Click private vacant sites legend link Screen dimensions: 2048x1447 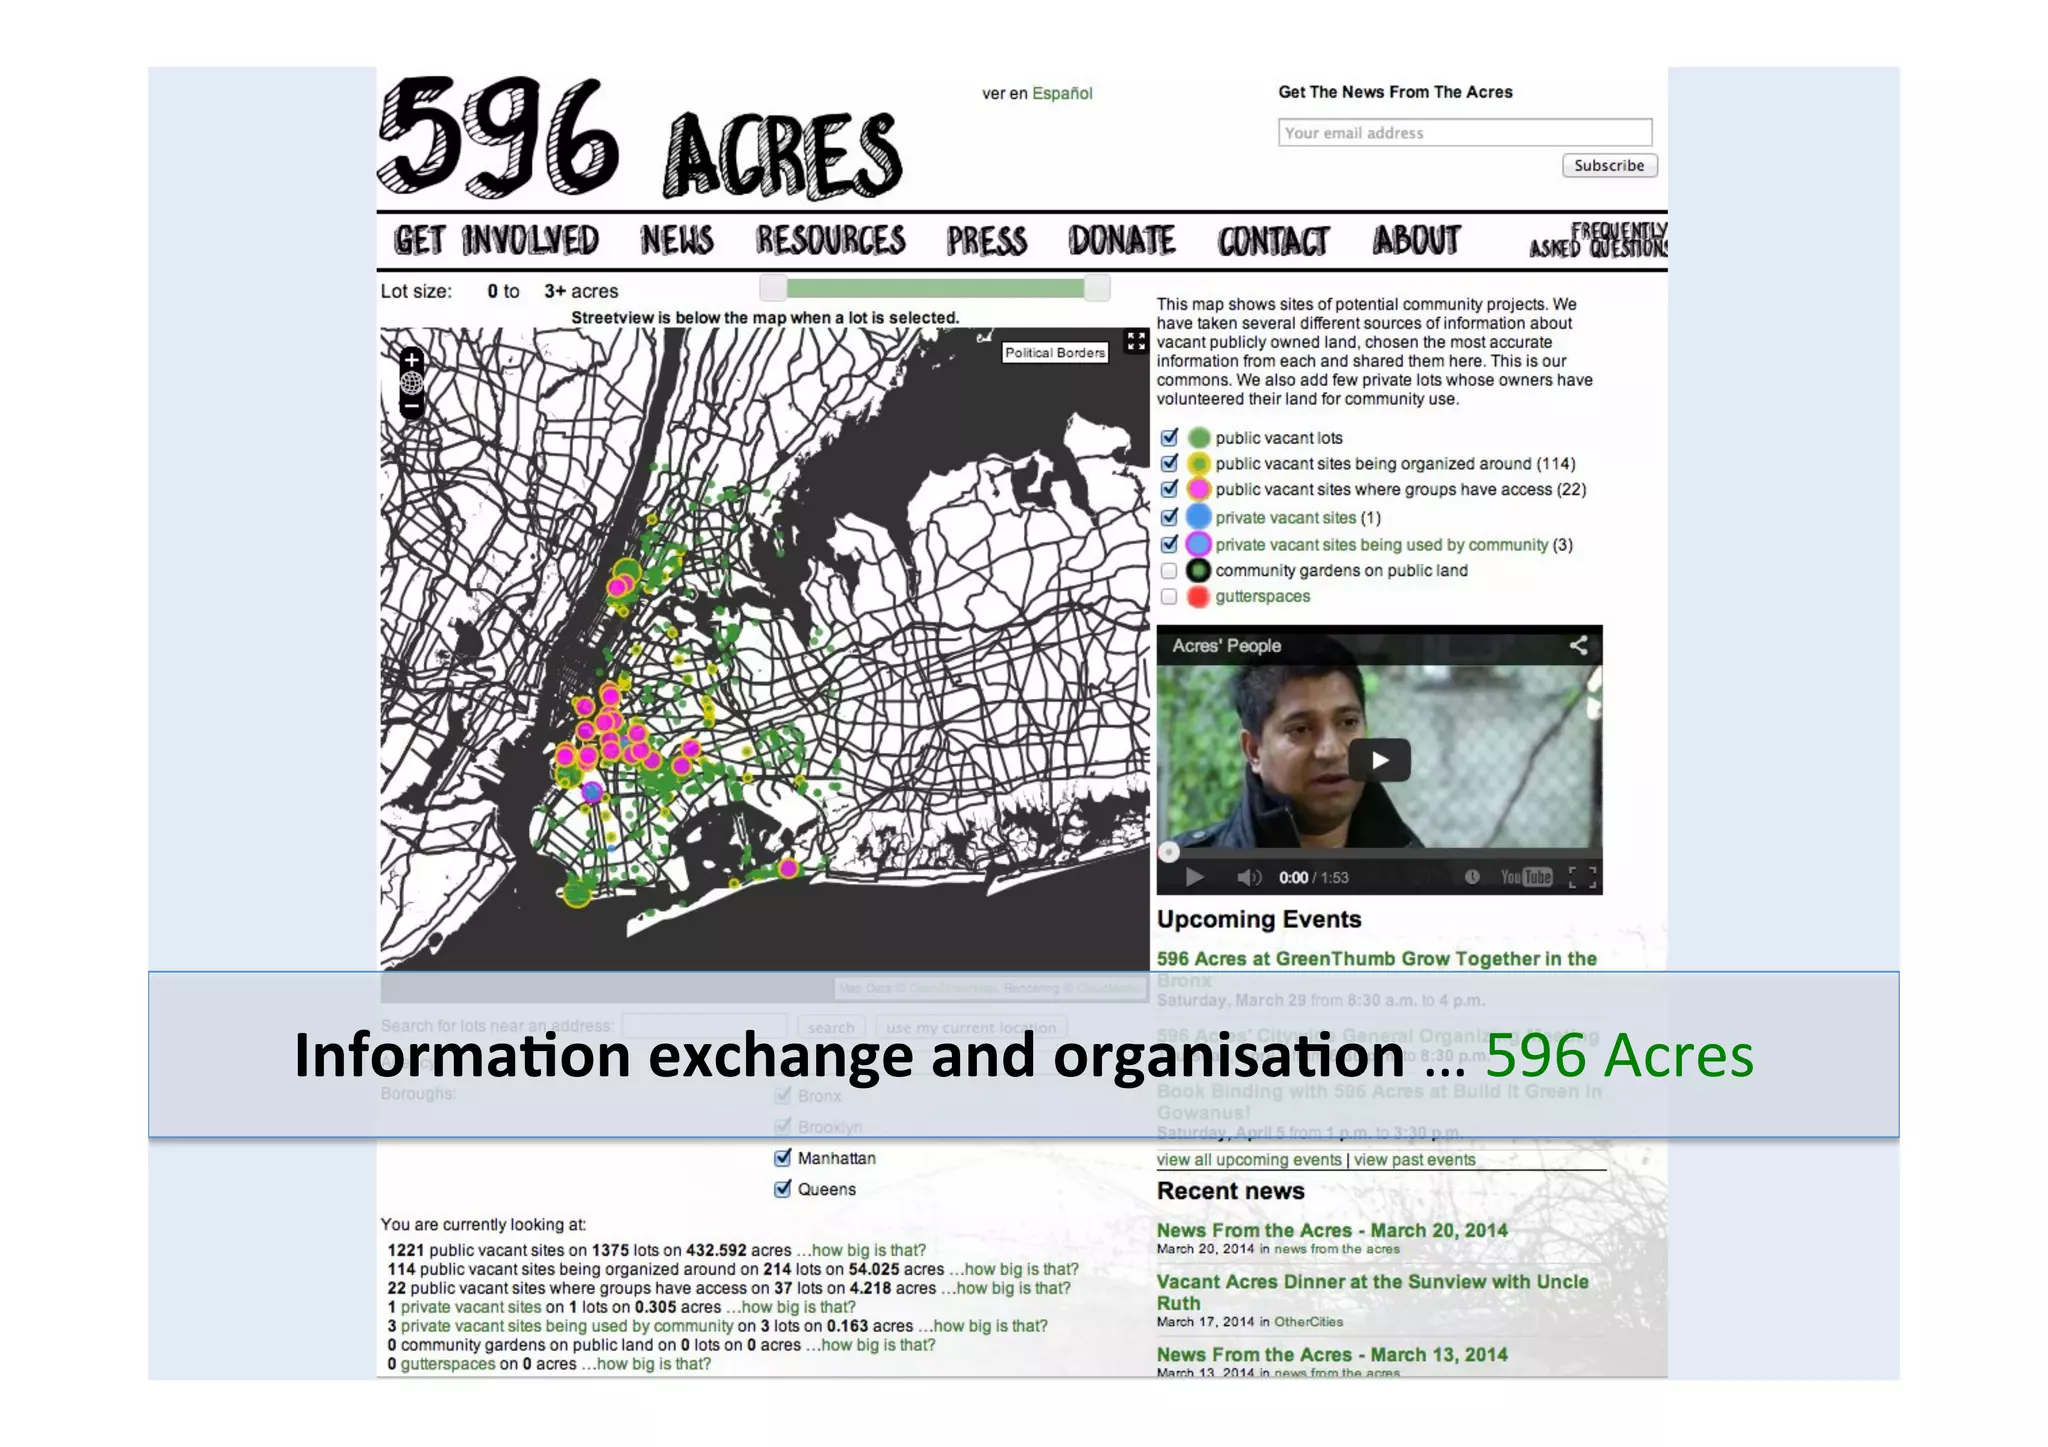click(1285, 518)
